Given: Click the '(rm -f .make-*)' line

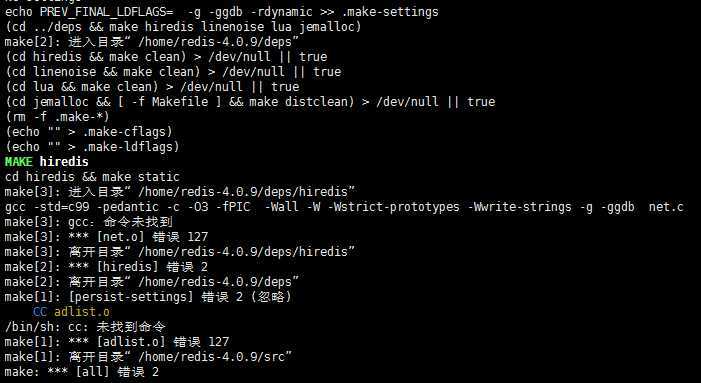Looking at the screenshot, I should (57, 117).
